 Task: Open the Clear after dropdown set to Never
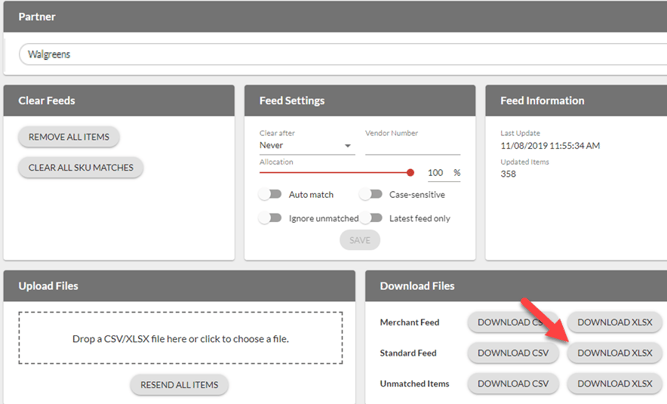(305, 145)
